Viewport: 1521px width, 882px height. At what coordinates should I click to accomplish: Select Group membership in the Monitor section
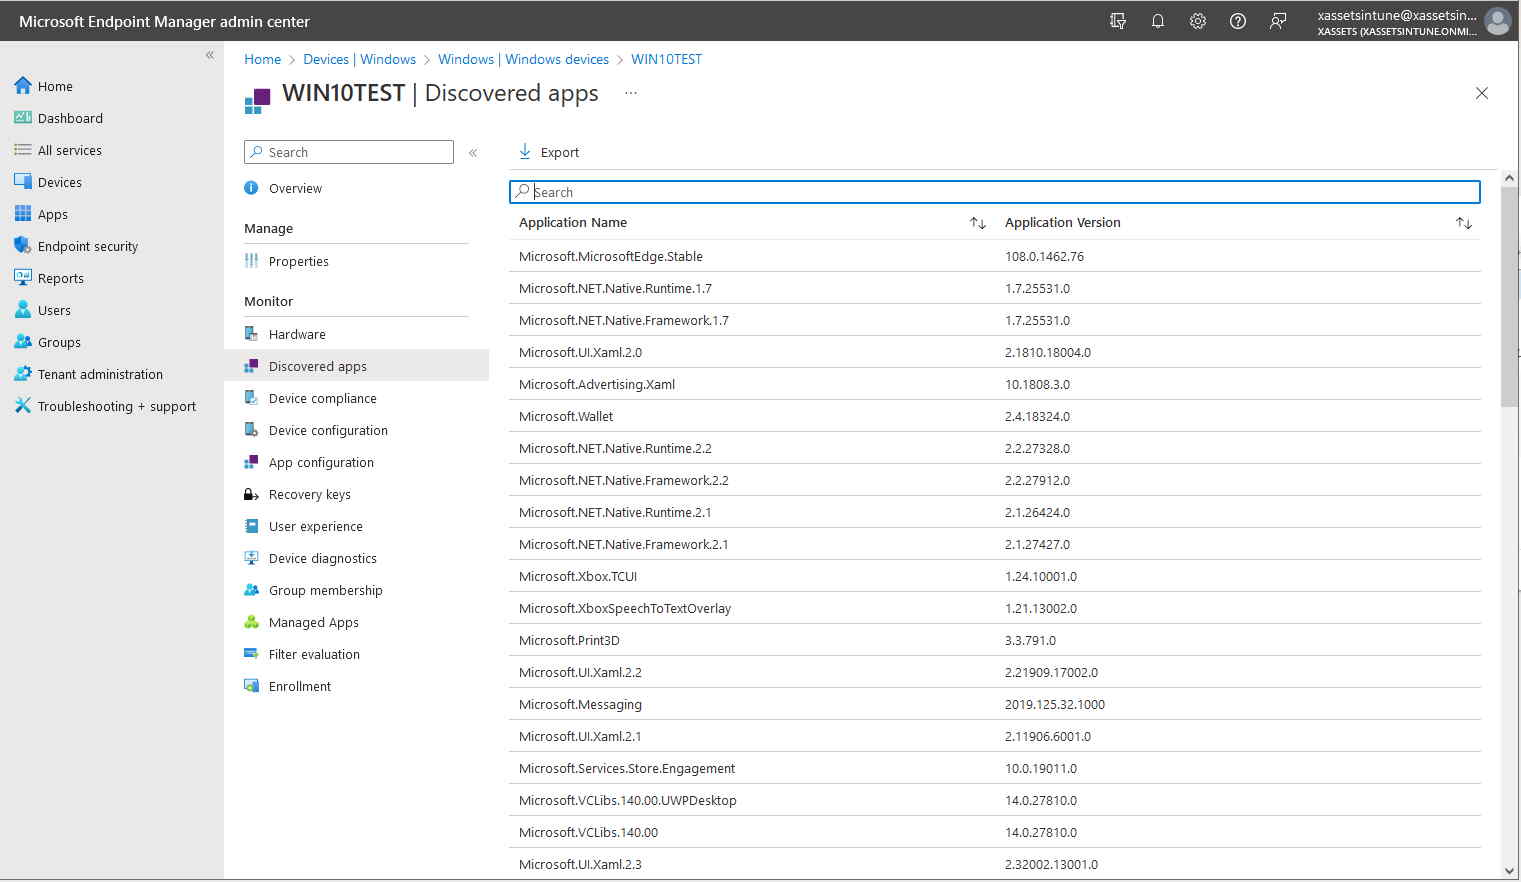tap(325, 590)
